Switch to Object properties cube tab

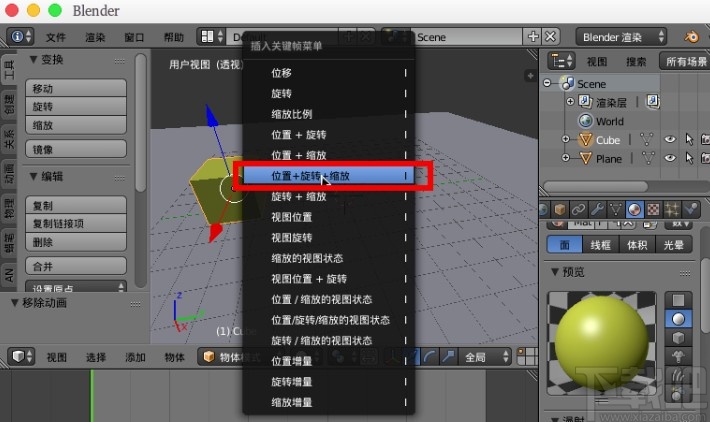[560, 209]
